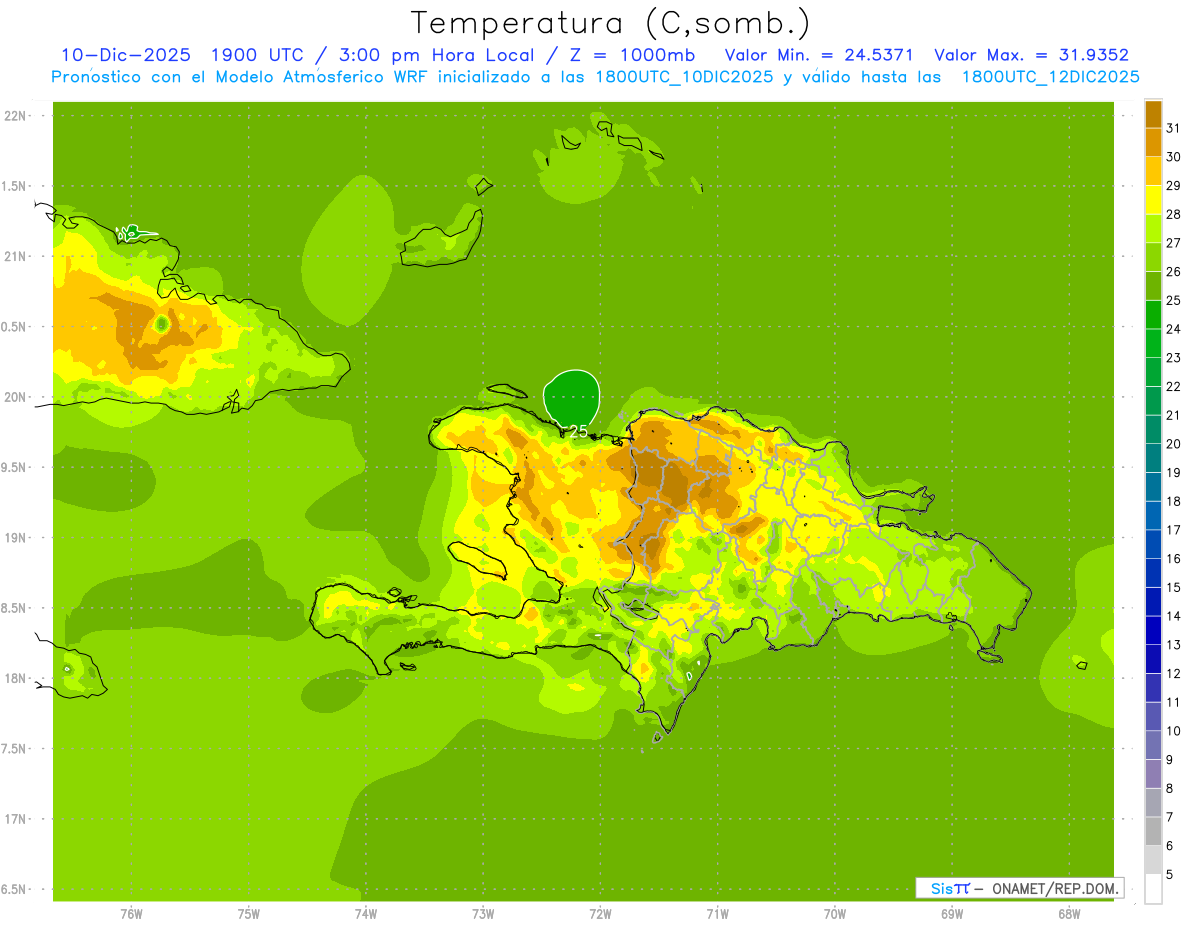Select legend swatch between 26 and 27
1200x927 pixels.
click(1153, 257)
